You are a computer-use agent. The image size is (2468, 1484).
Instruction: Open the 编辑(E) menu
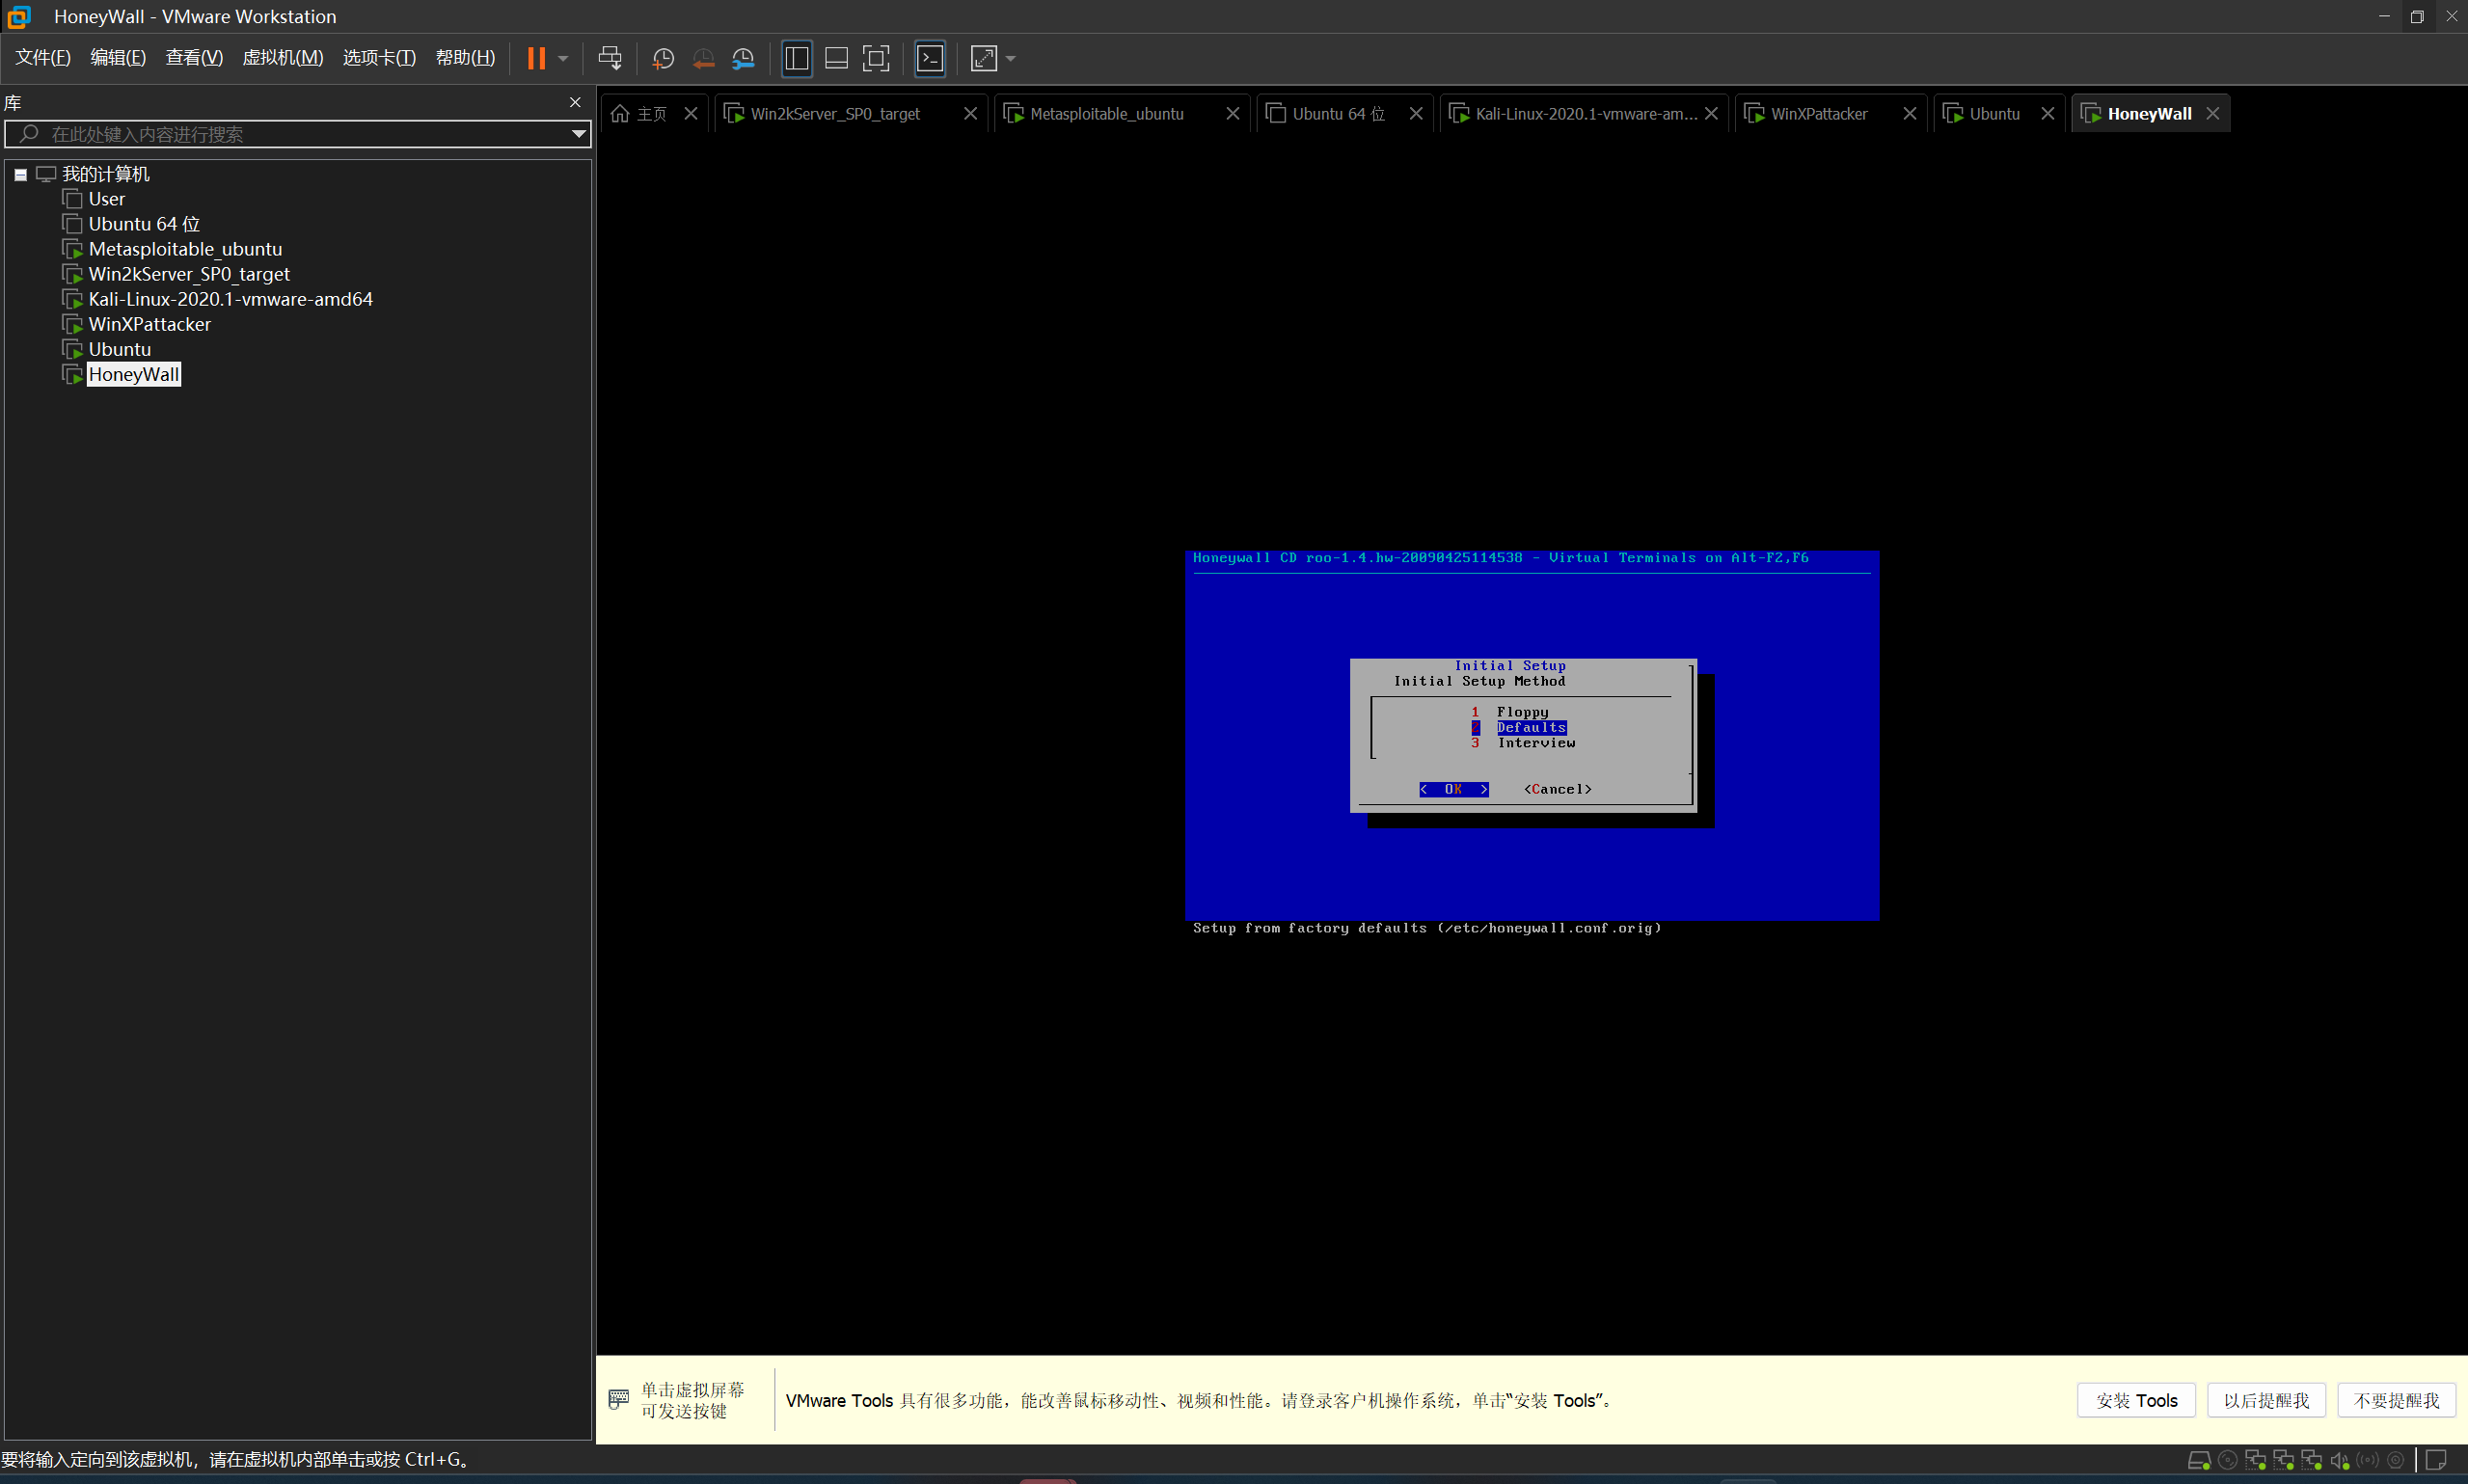tap(118, 58)
